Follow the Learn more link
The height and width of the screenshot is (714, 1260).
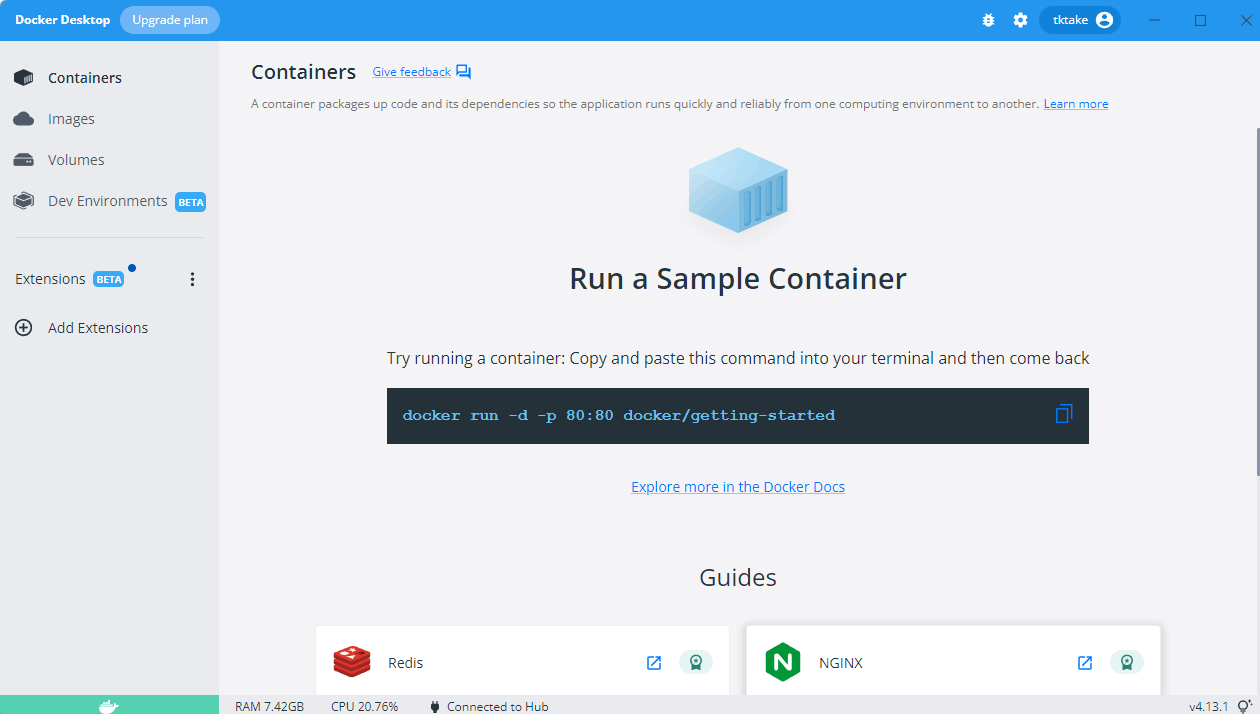click(x=1076, y=104)
